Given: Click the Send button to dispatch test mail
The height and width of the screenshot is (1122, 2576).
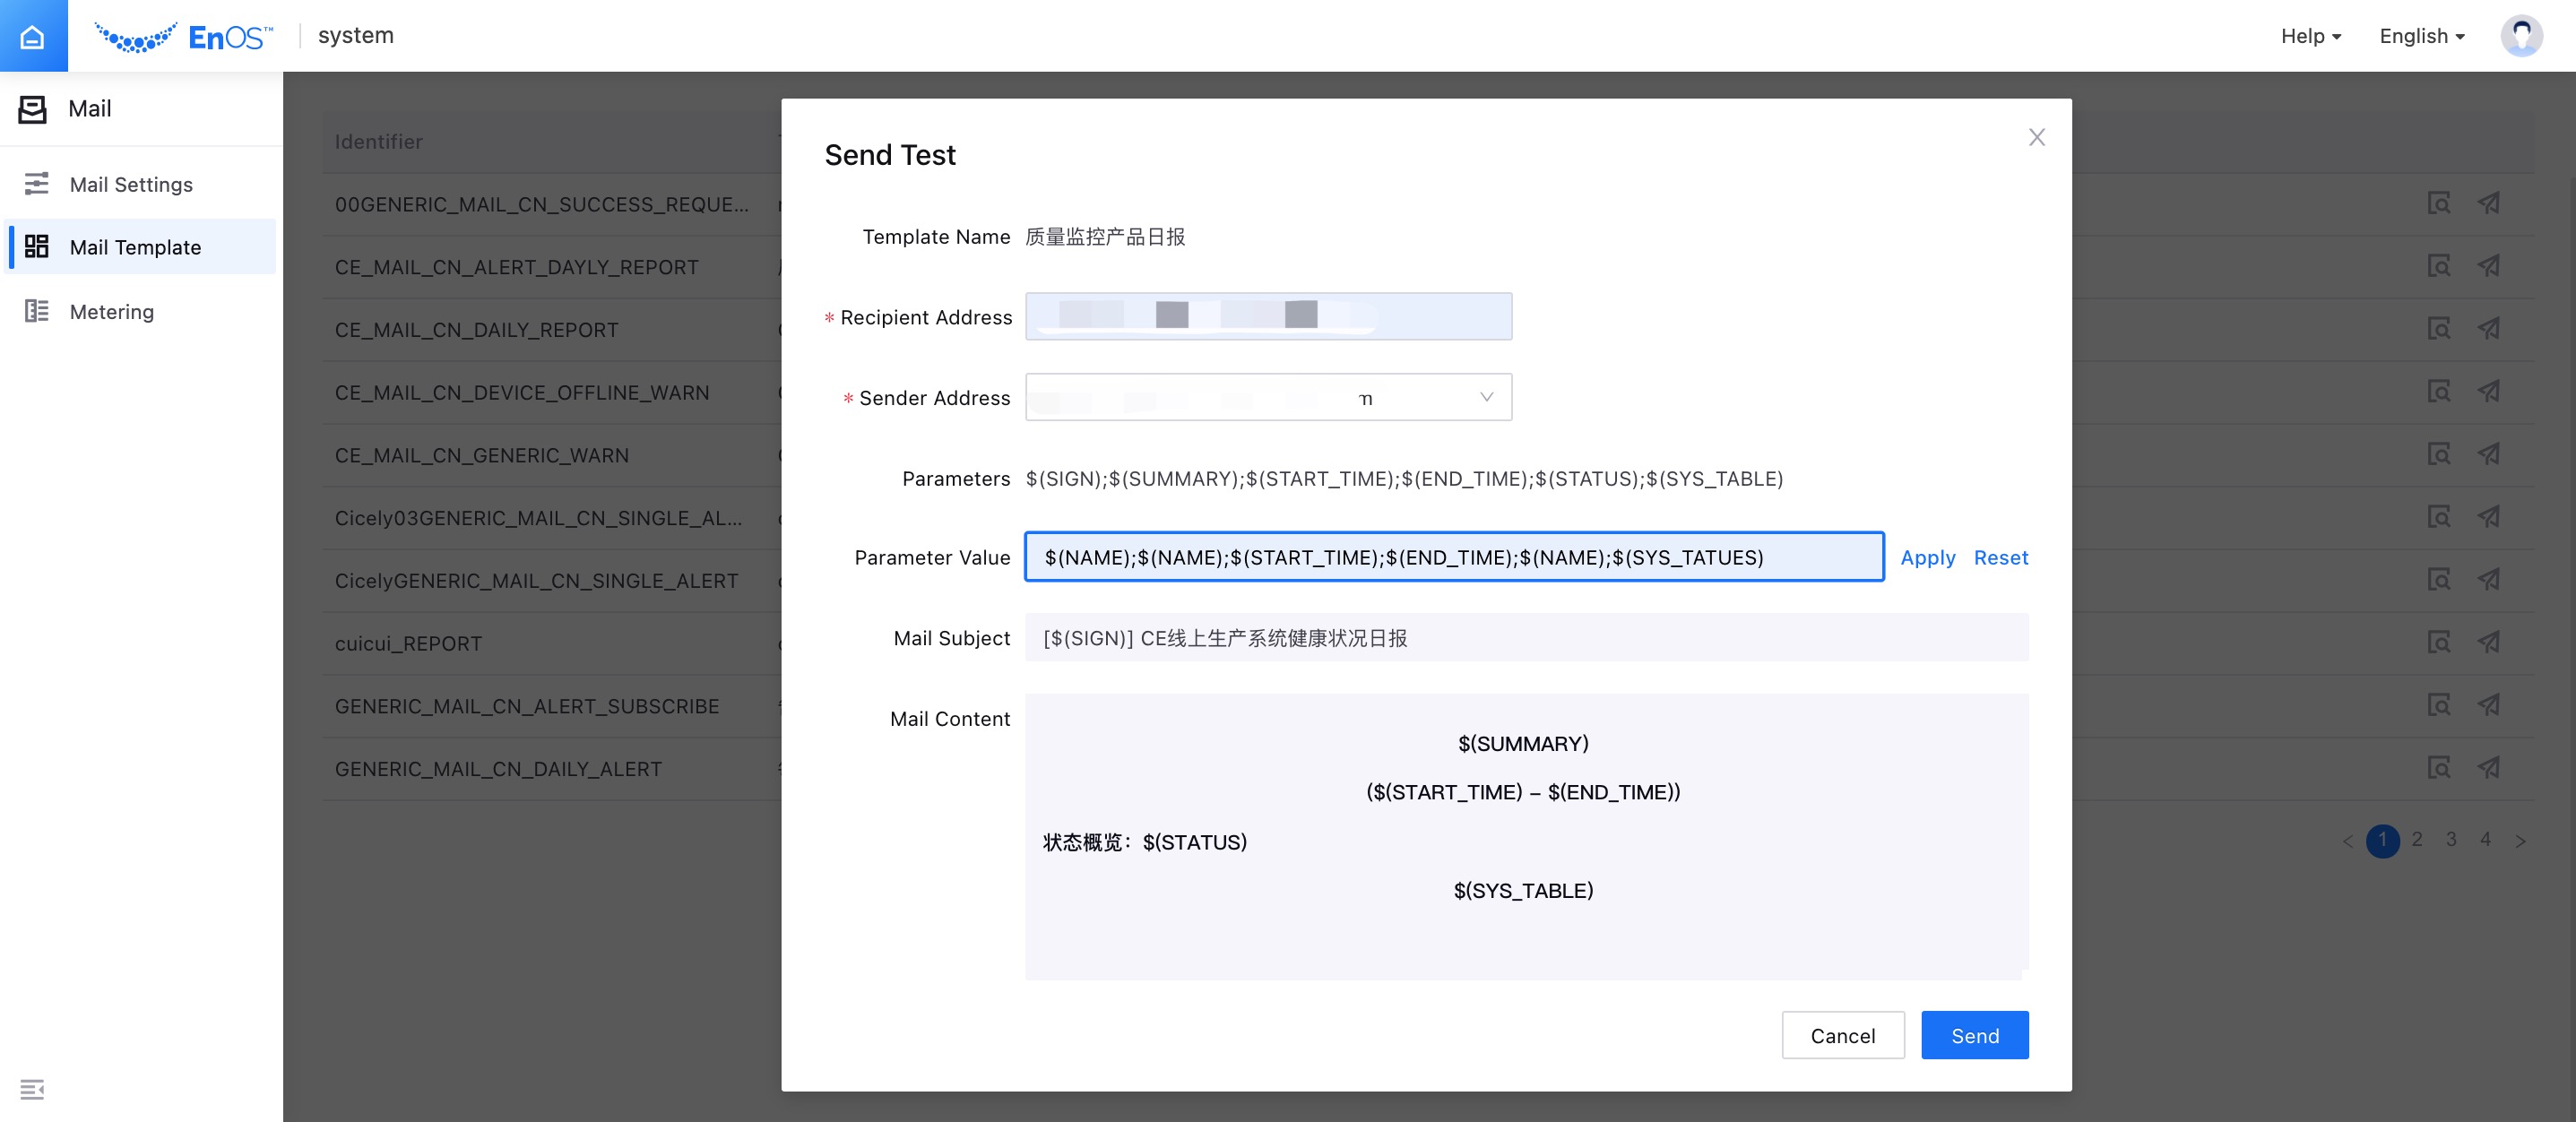Looking at the screenshot, I should coord(1975,1035).
